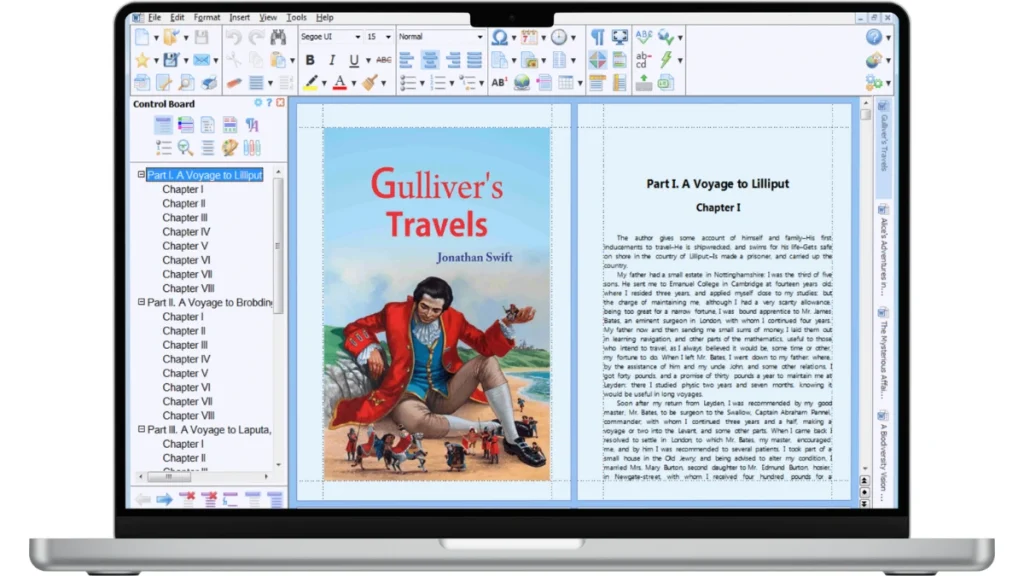Show paragraph marks with the pilcrow icon
Image resolution: width=1024 pixels, height=576 pixels.
click(597, 37)
